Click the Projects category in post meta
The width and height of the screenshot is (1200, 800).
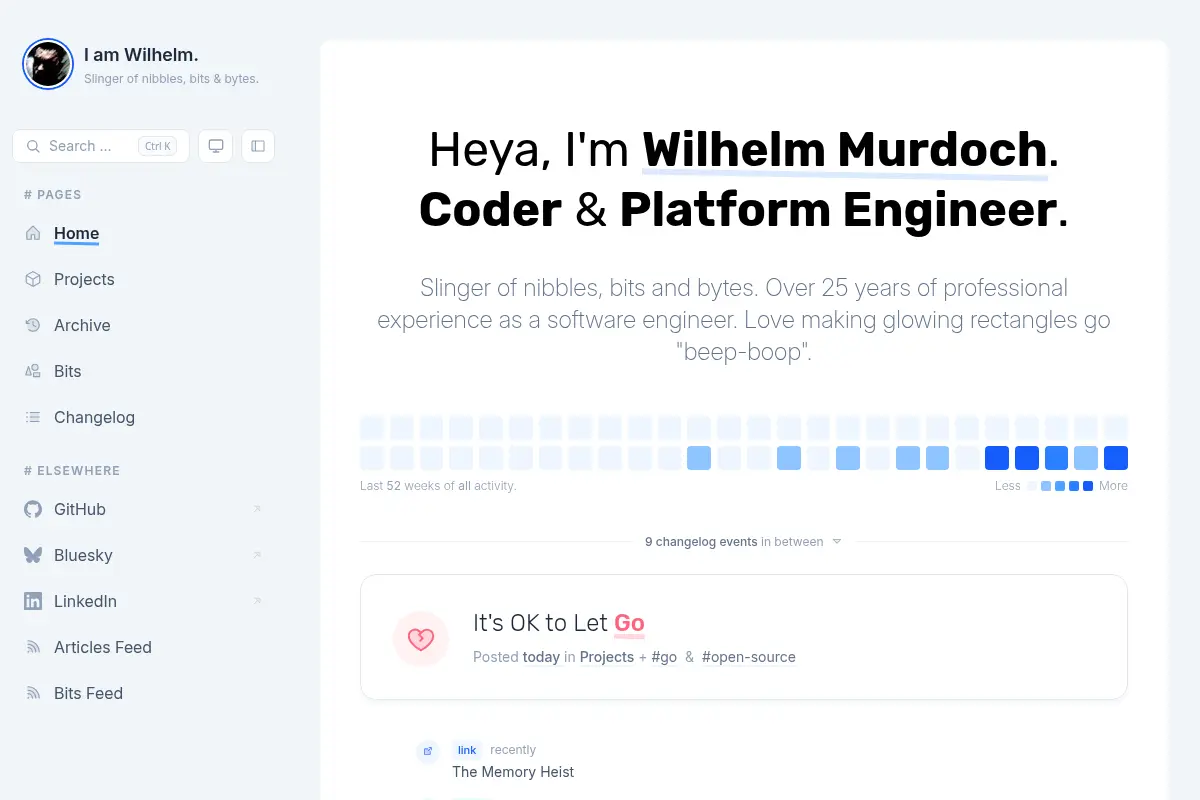point(606,657)
